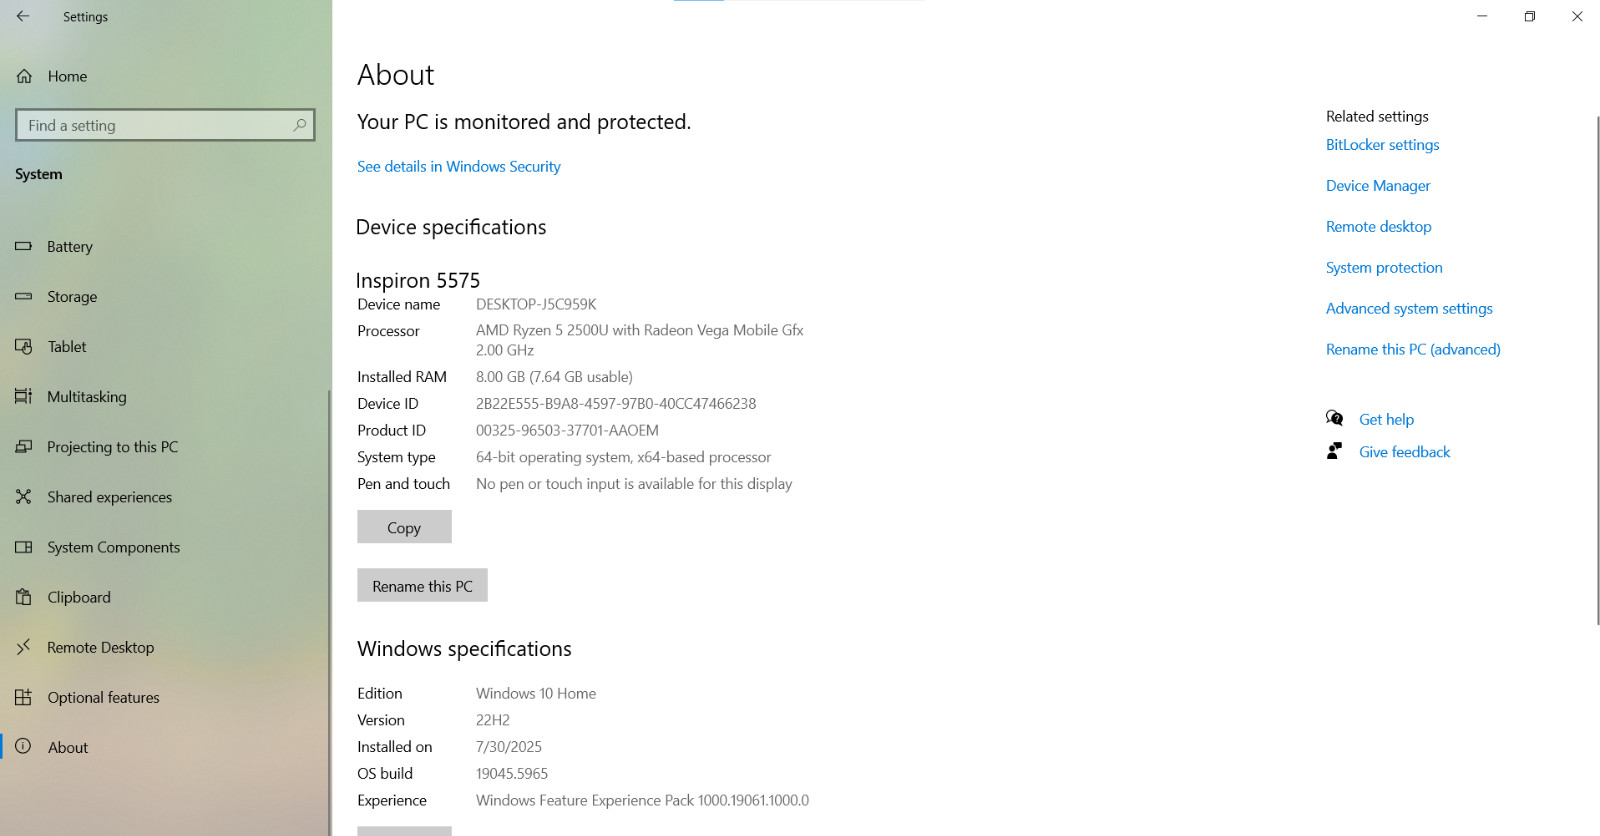
Task: Click the 64-bit operating system text
Action: [x=623, y=457]
